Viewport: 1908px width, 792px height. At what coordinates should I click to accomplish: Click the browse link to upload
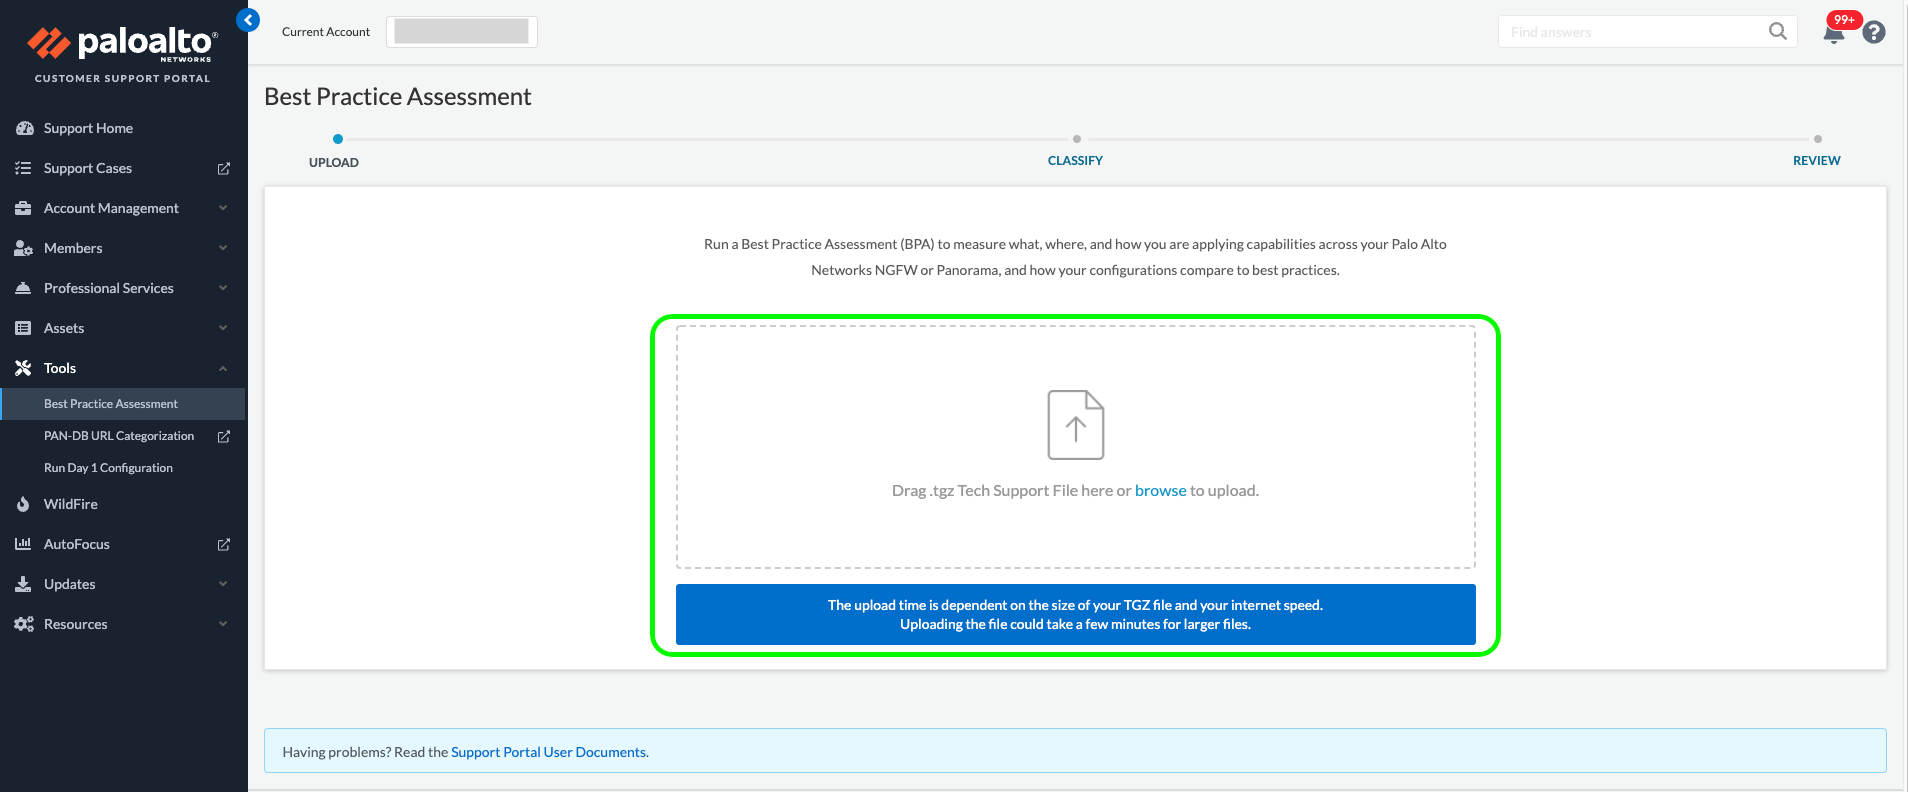click(x=1160, y=490)
